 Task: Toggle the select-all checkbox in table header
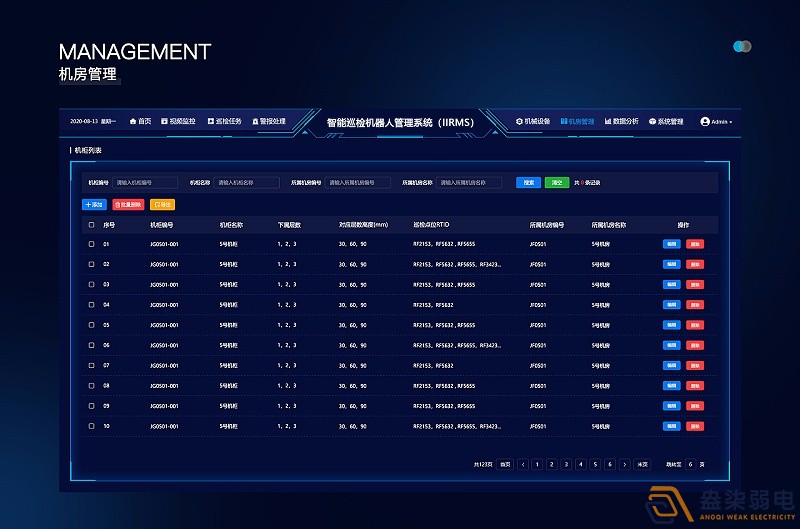[92, 225]
